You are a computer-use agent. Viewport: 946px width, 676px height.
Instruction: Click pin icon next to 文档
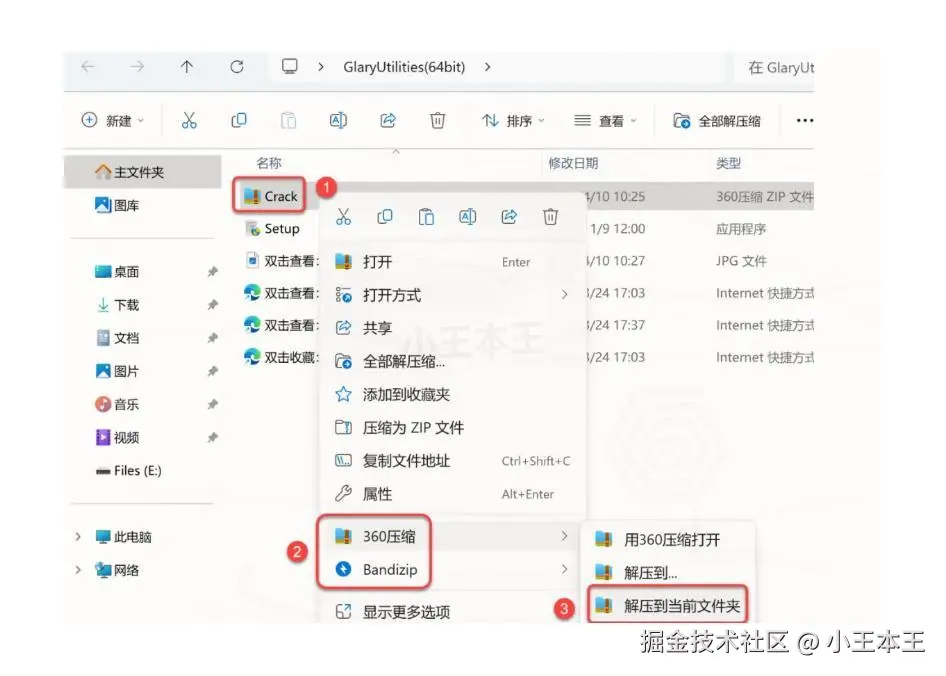pyautogui.click(x=212, y=338)
